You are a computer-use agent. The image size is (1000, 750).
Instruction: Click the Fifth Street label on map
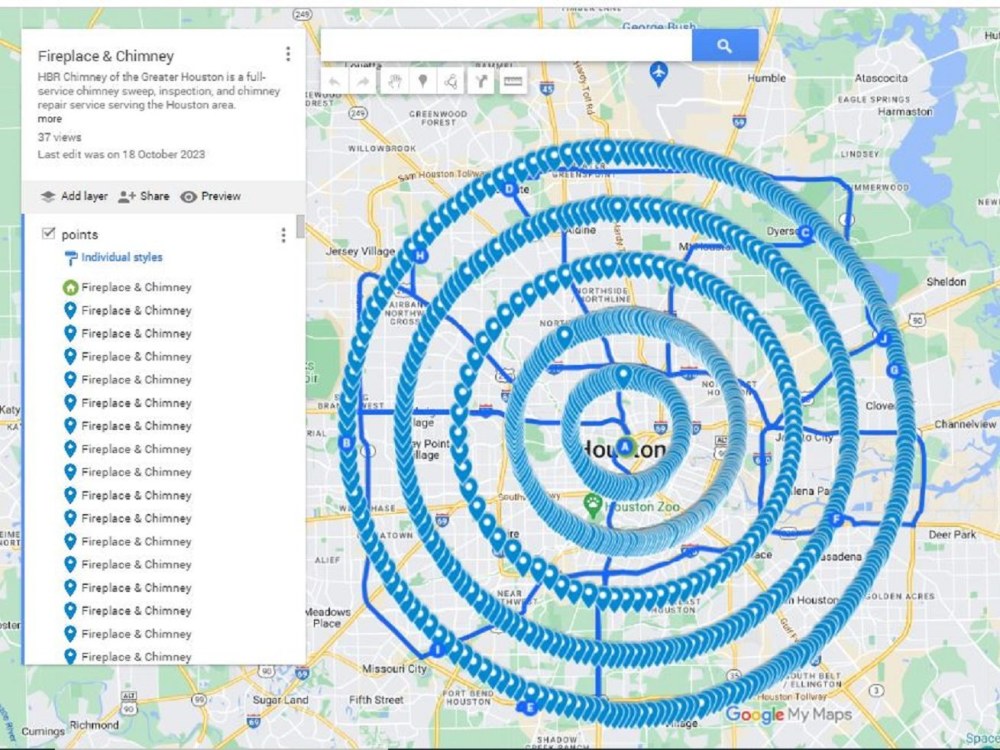click(376, 700)
